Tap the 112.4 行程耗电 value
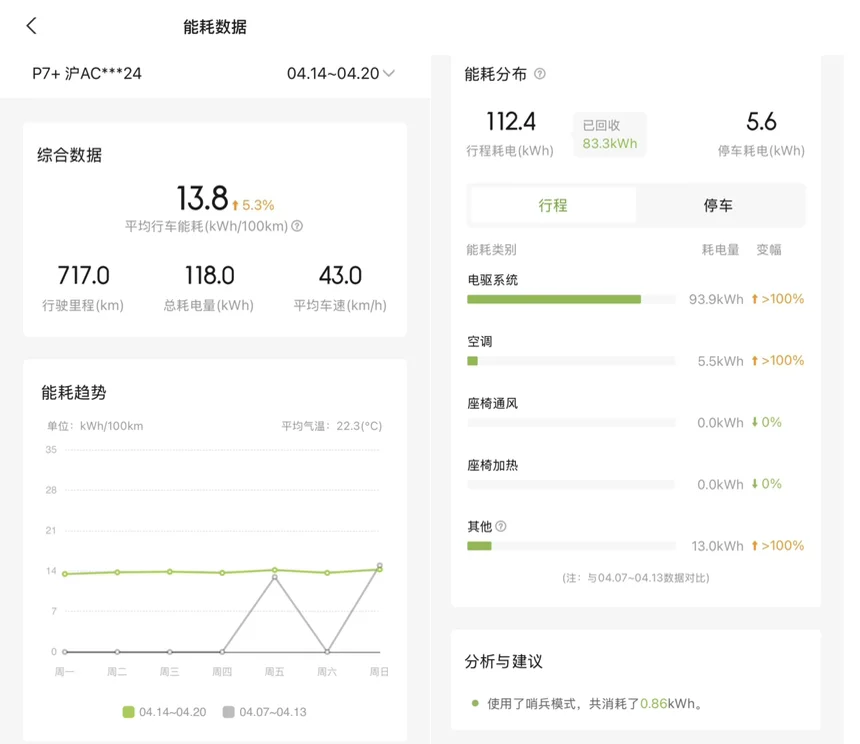The height and width of the screenshot is (744, 860). point(511,121)
